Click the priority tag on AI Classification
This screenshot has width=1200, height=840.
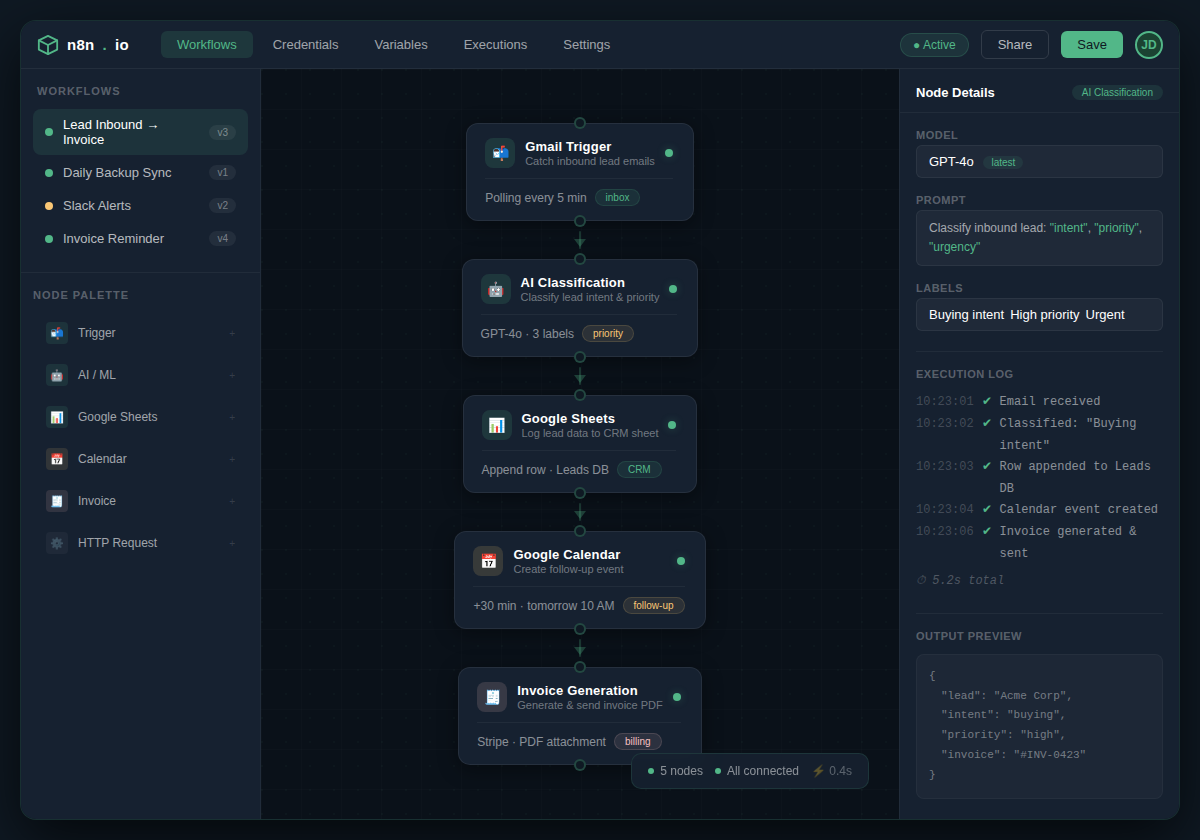tap(608, 333)
